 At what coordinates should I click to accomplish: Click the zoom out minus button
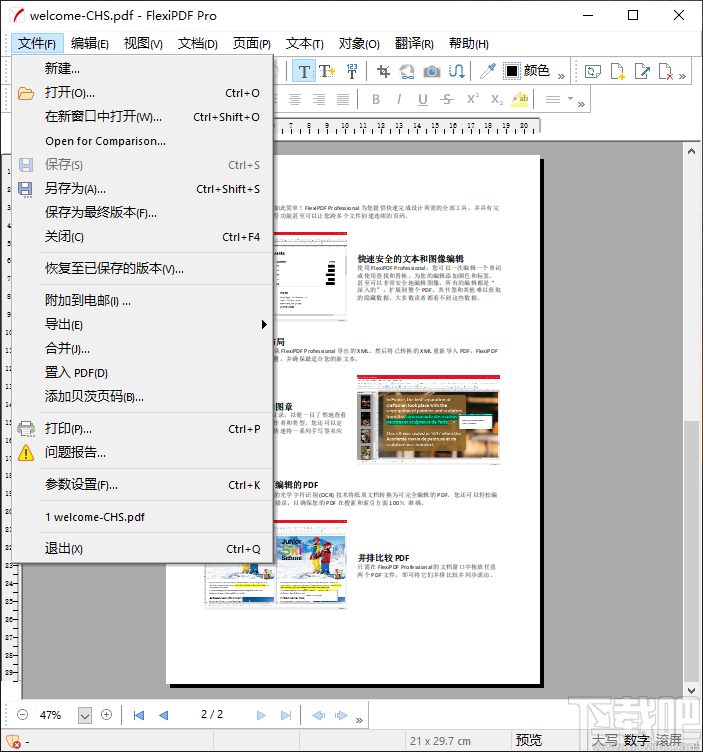pyautogui.click(x=23, y=715)
